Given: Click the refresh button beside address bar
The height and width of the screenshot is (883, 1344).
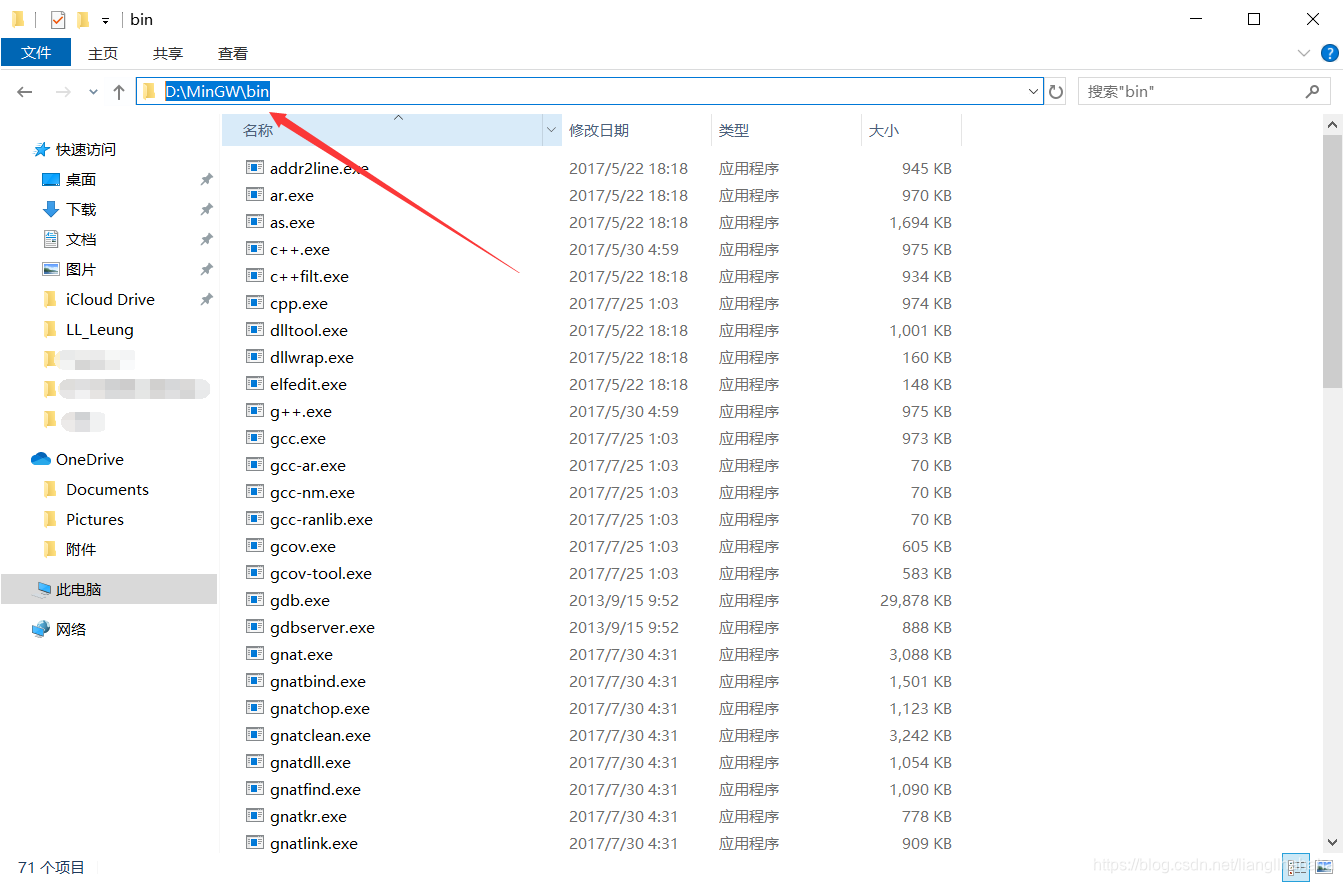Looking at the screenshot, I should 1056,92.
